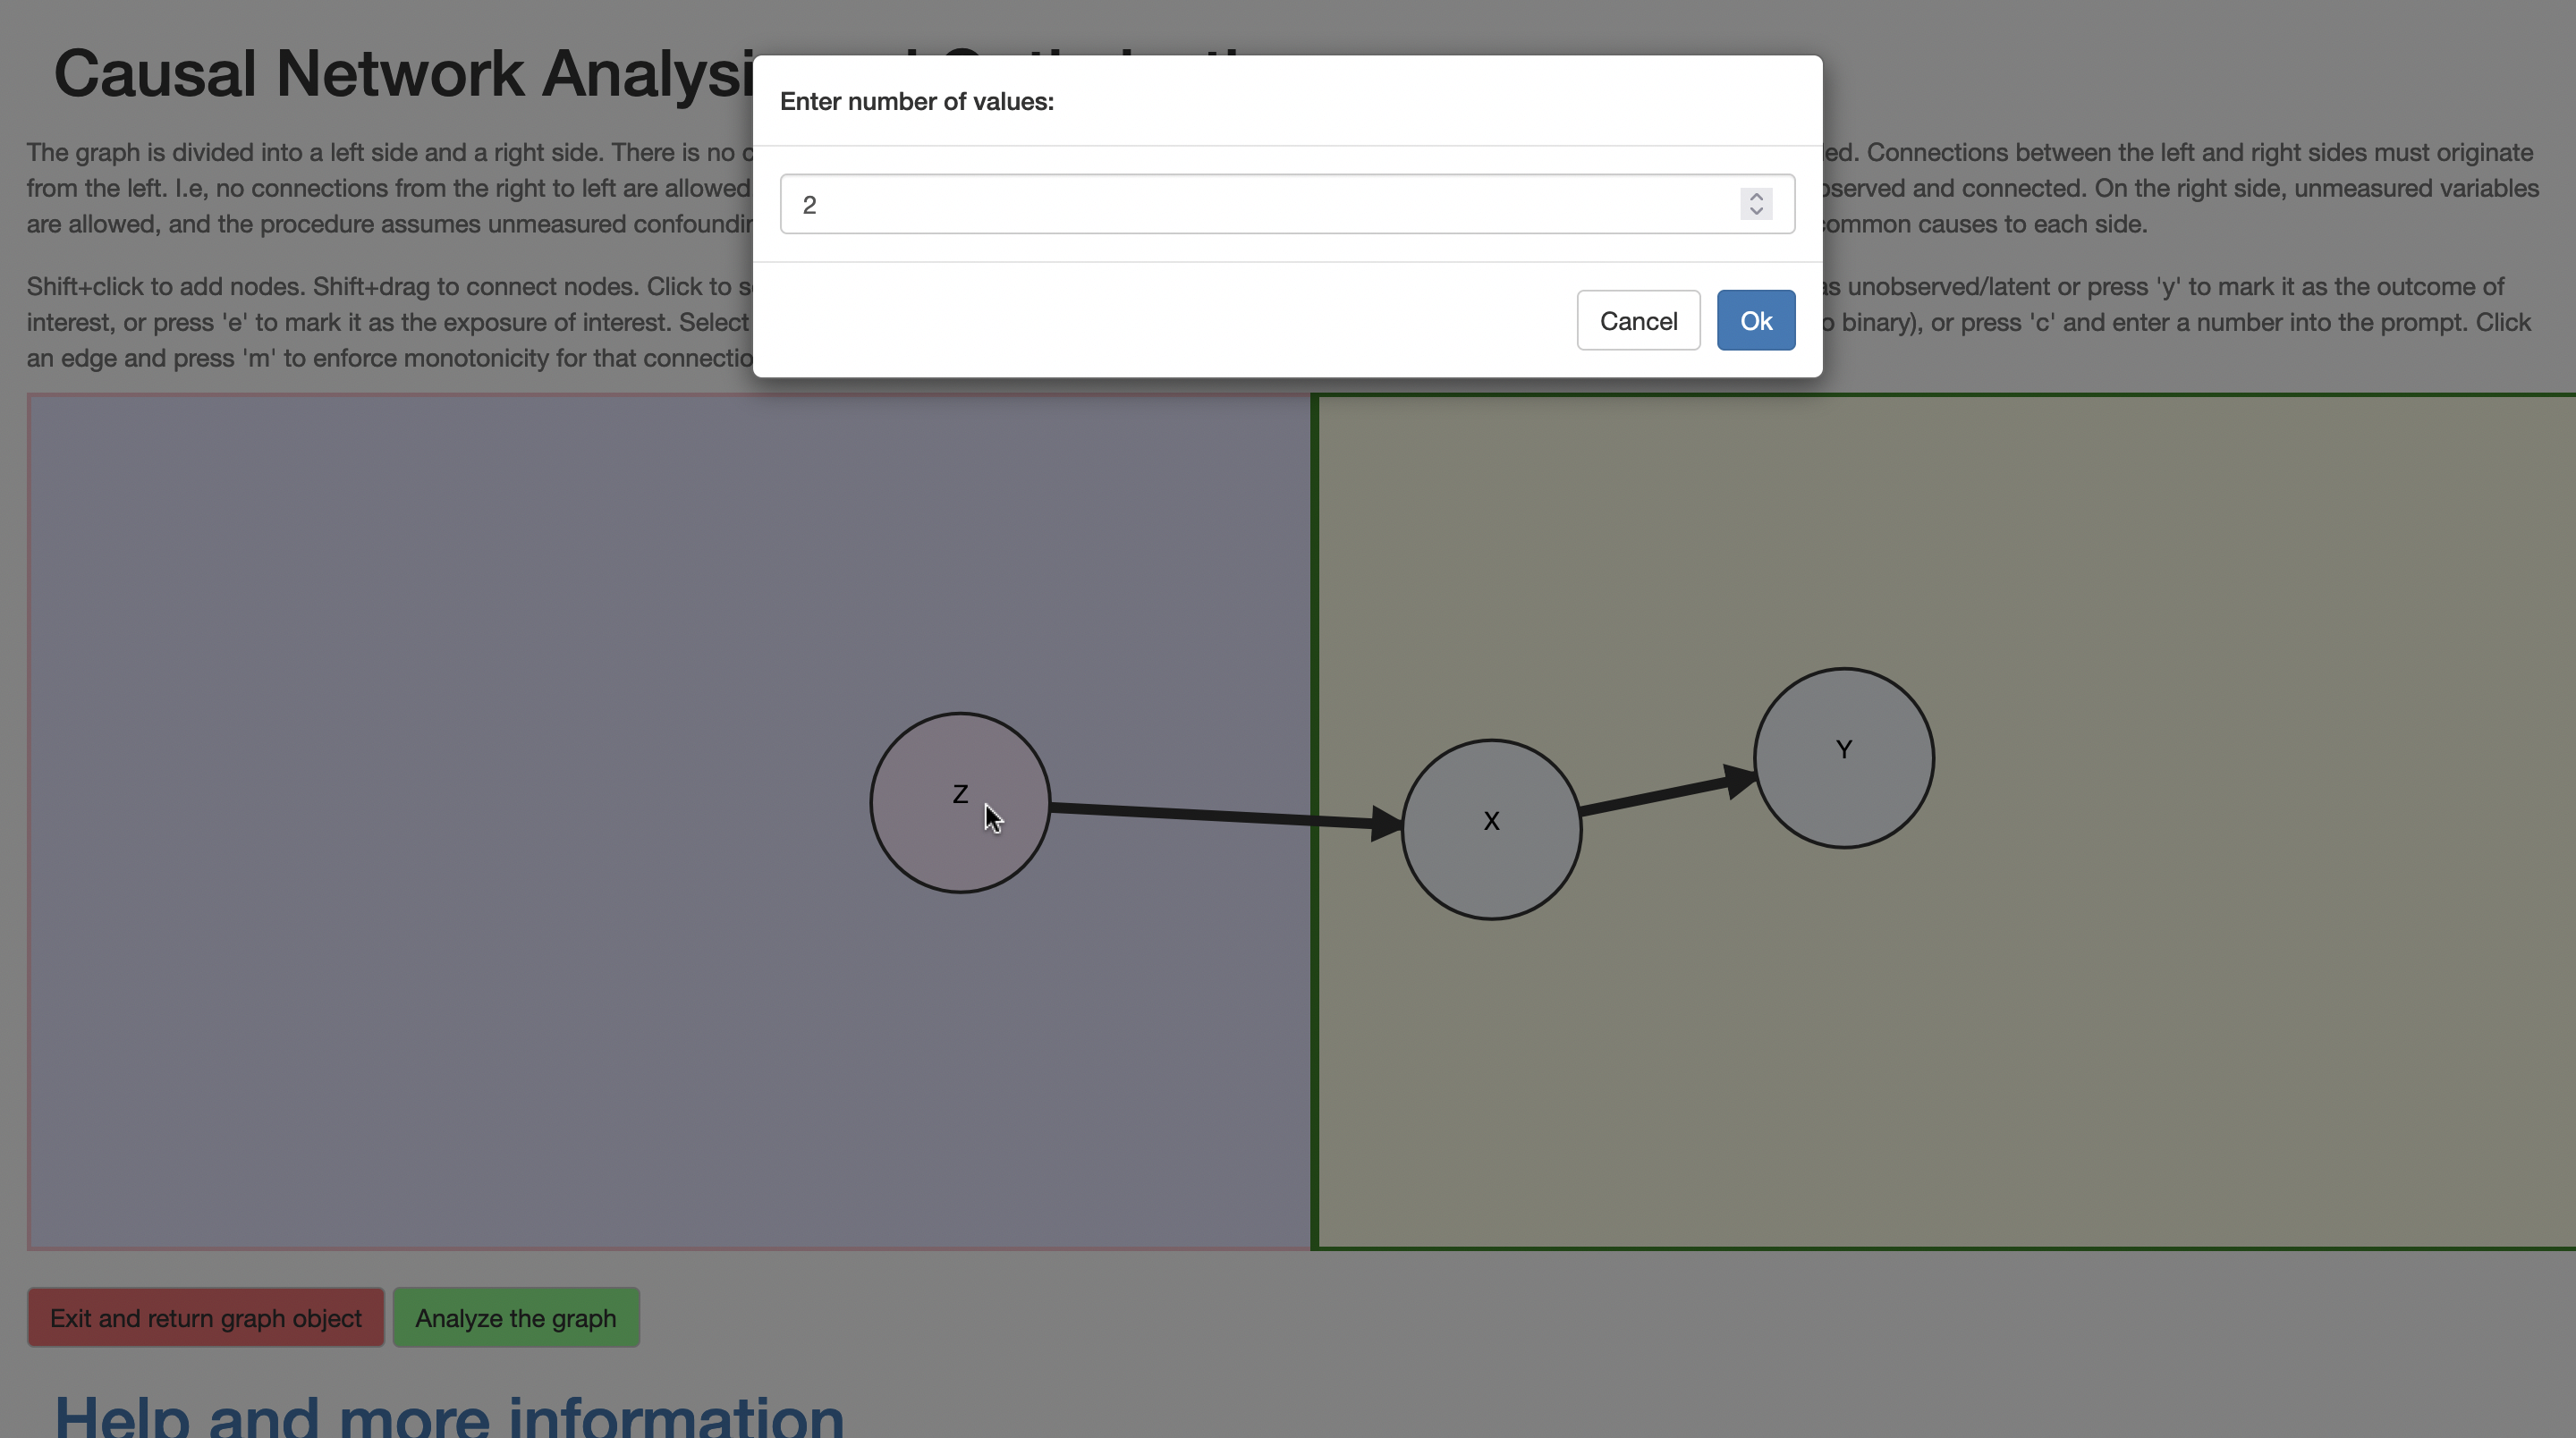Click the 'Enter number of values:' dialog title

coord(916,101)
